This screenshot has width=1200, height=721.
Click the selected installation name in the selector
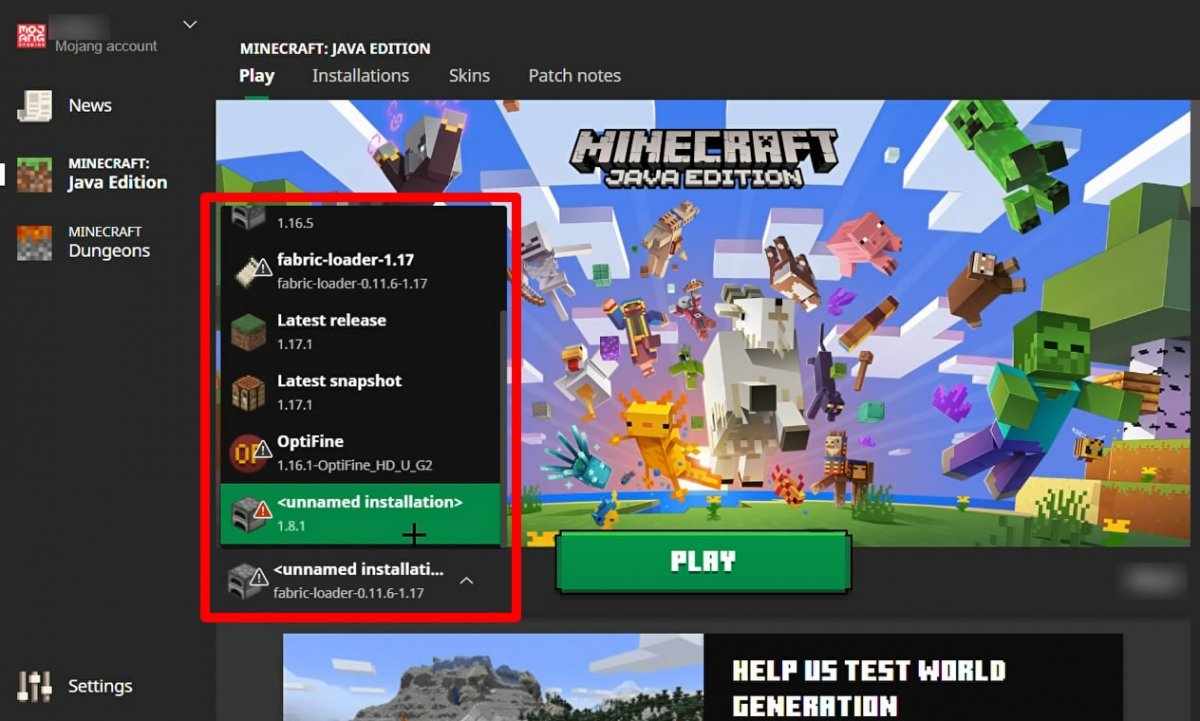tap(358, 569)
